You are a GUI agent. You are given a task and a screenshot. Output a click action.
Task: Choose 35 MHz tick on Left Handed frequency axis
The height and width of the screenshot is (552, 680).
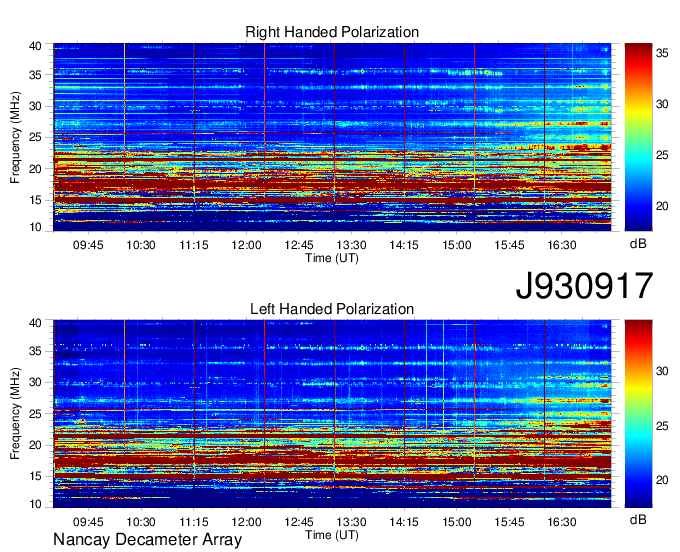pos(35,351)
